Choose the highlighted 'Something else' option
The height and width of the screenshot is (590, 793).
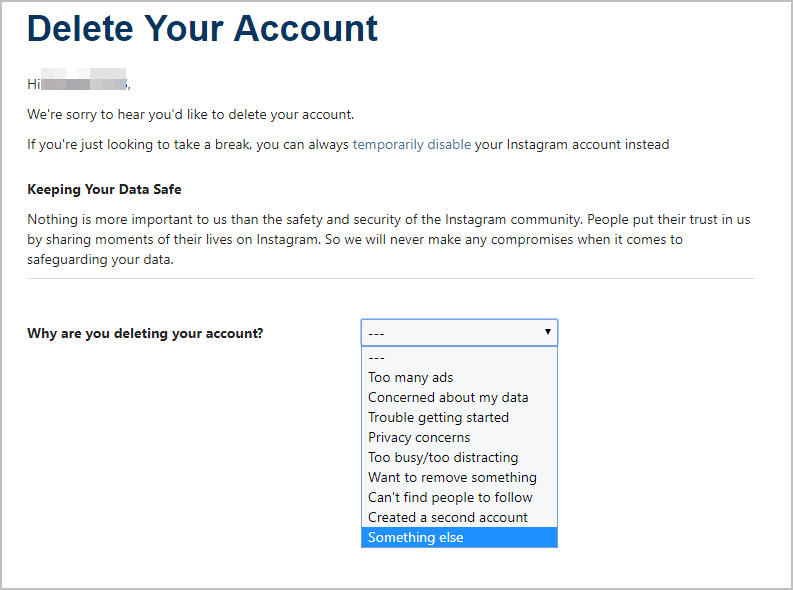[x=459, y=537]
